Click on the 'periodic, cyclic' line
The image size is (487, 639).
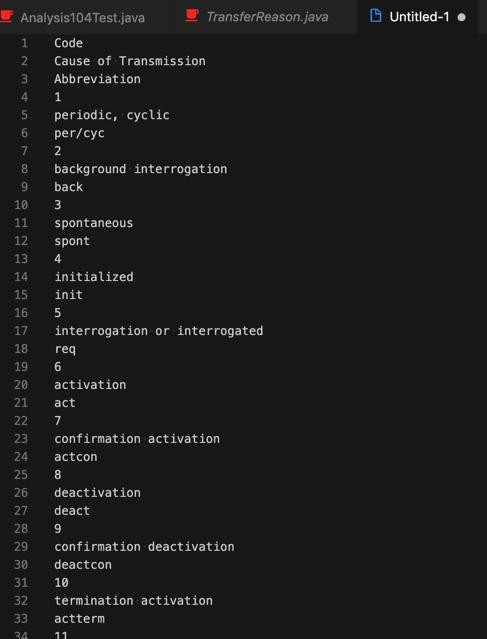click(x=112, y=115)
